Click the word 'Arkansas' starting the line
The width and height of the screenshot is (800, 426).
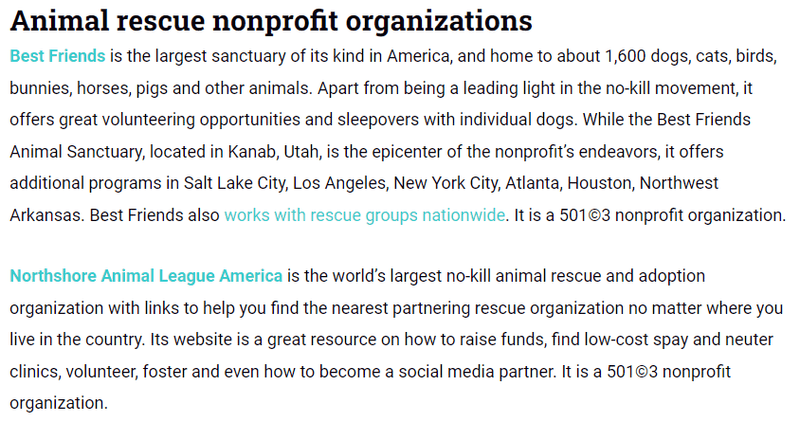(47, 215)
